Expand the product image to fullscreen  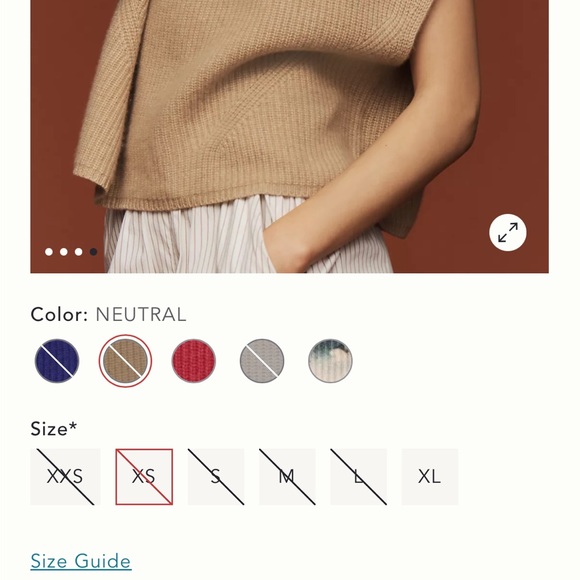(508, 233)
